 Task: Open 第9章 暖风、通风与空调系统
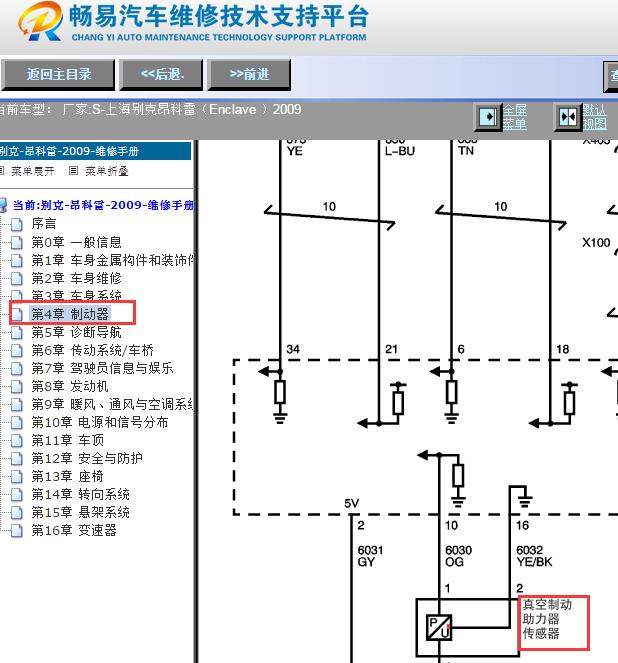112,405
